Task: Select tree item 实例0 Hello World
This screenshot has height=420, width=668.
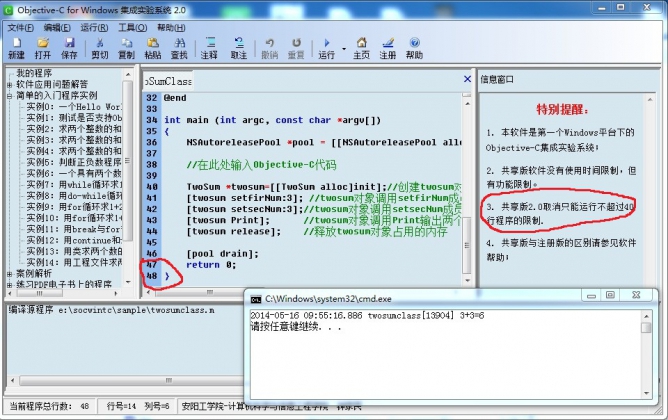Action: click(x=74, y=106)
